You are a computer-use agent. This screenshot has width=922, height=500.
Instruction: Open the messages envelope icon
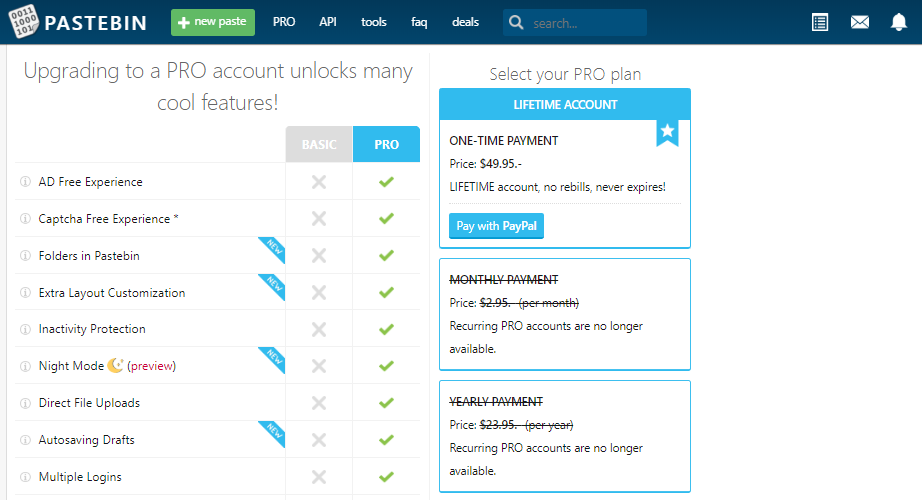860,22
